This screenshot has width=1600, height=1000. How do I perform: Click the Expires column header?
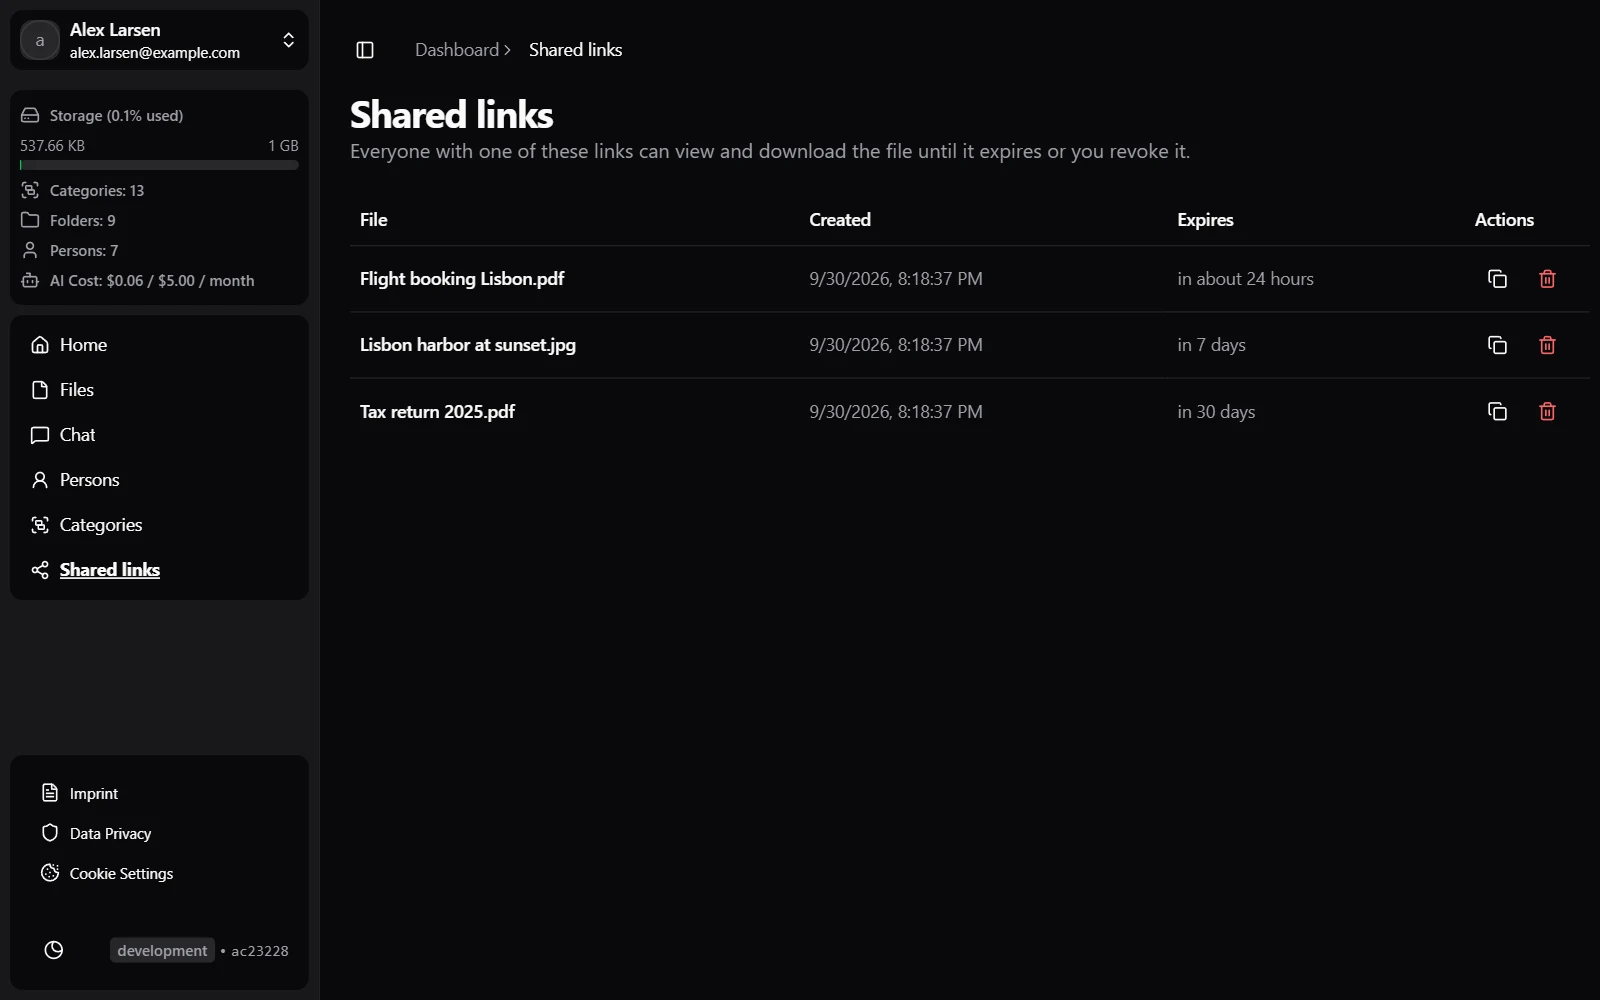coord(1205,220)
